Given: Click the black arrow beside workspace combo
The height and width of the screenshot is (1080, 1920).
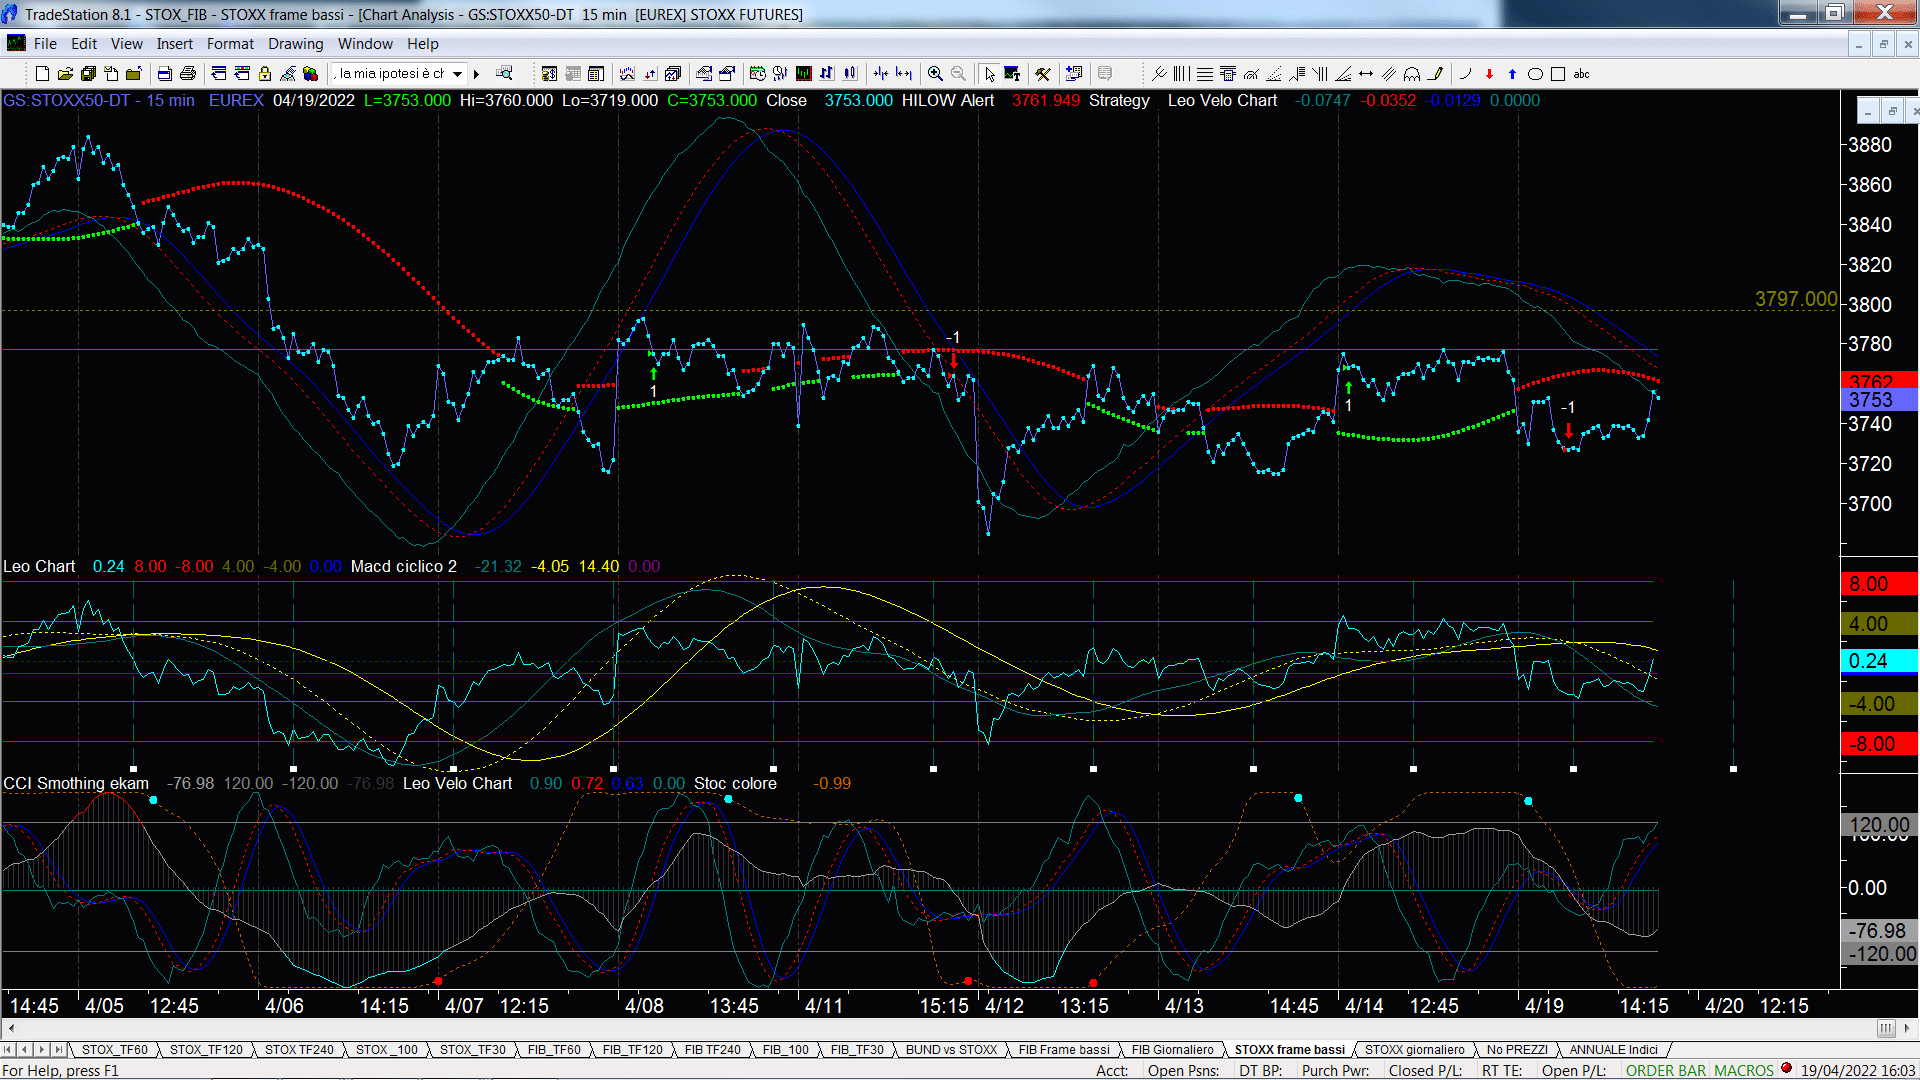Looking at the screenshot, I should point(476,74).
